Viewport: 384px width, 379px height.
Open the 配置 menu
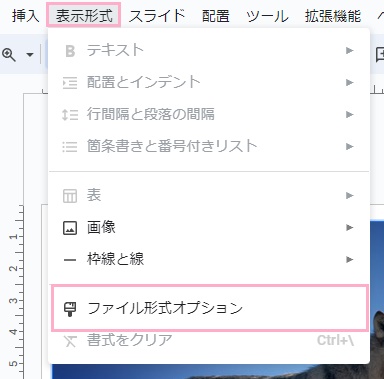point(216,16)
